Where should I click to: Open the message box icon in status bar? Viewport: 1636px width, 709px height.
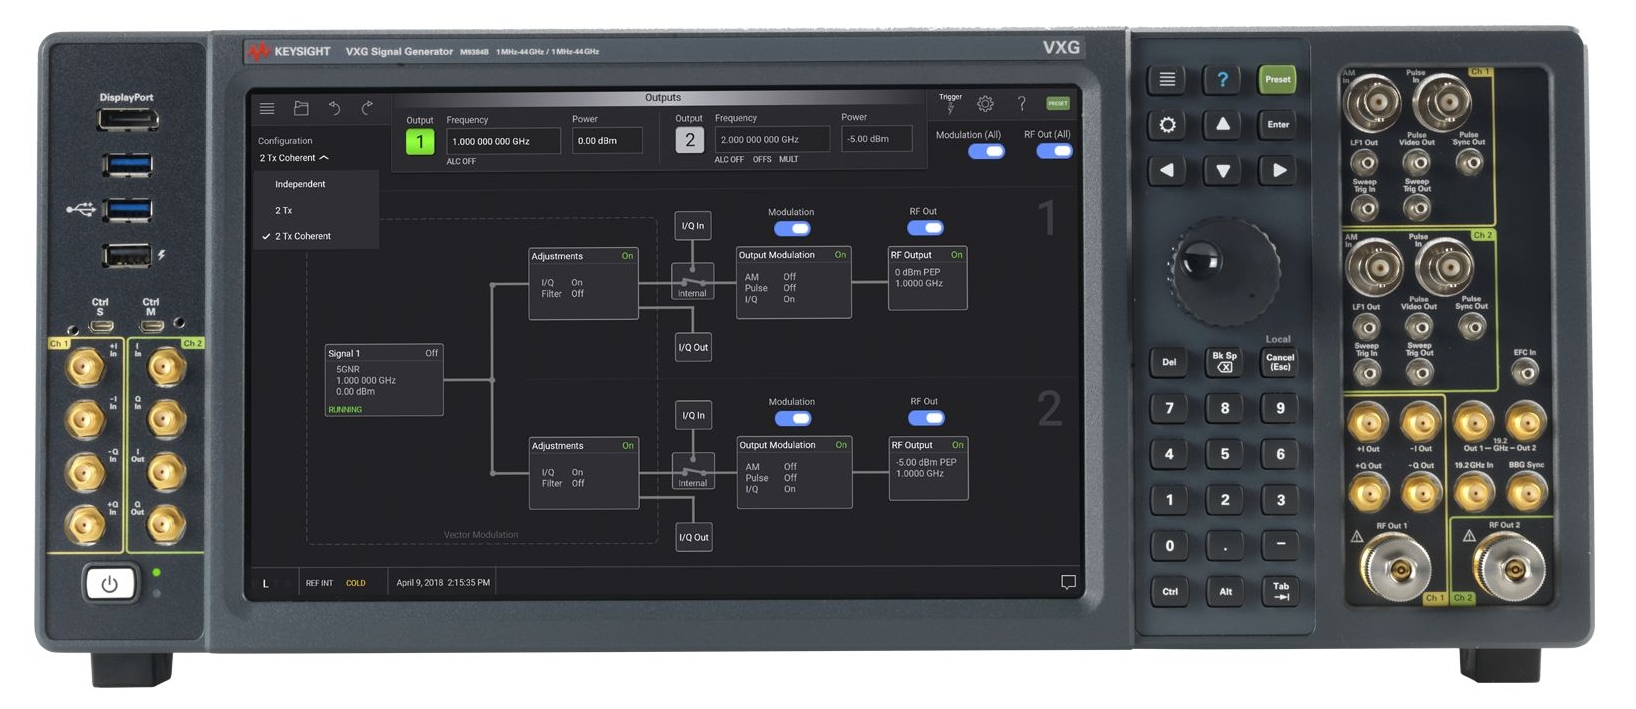[x=1068, y=582]
